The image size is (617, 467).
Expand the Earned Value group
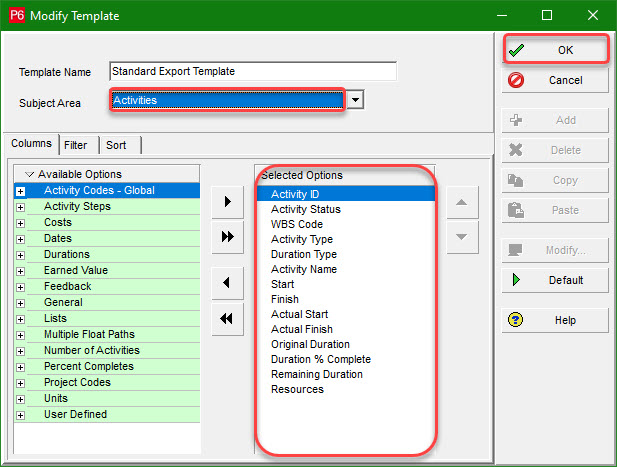(20, 271)
